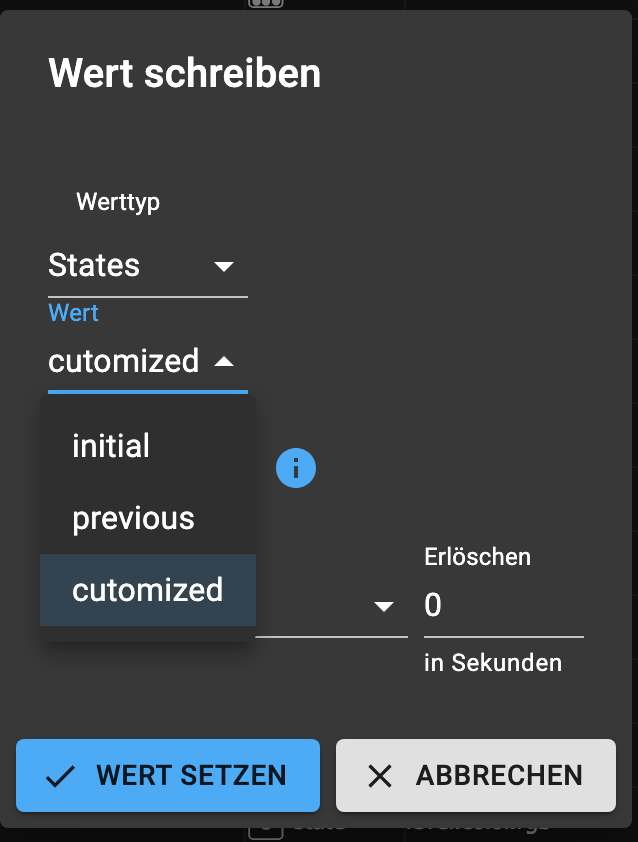Confirm with the WERT SETZEN button
The height and width of the screenshot is (842, 638).
tap(168, 775)
